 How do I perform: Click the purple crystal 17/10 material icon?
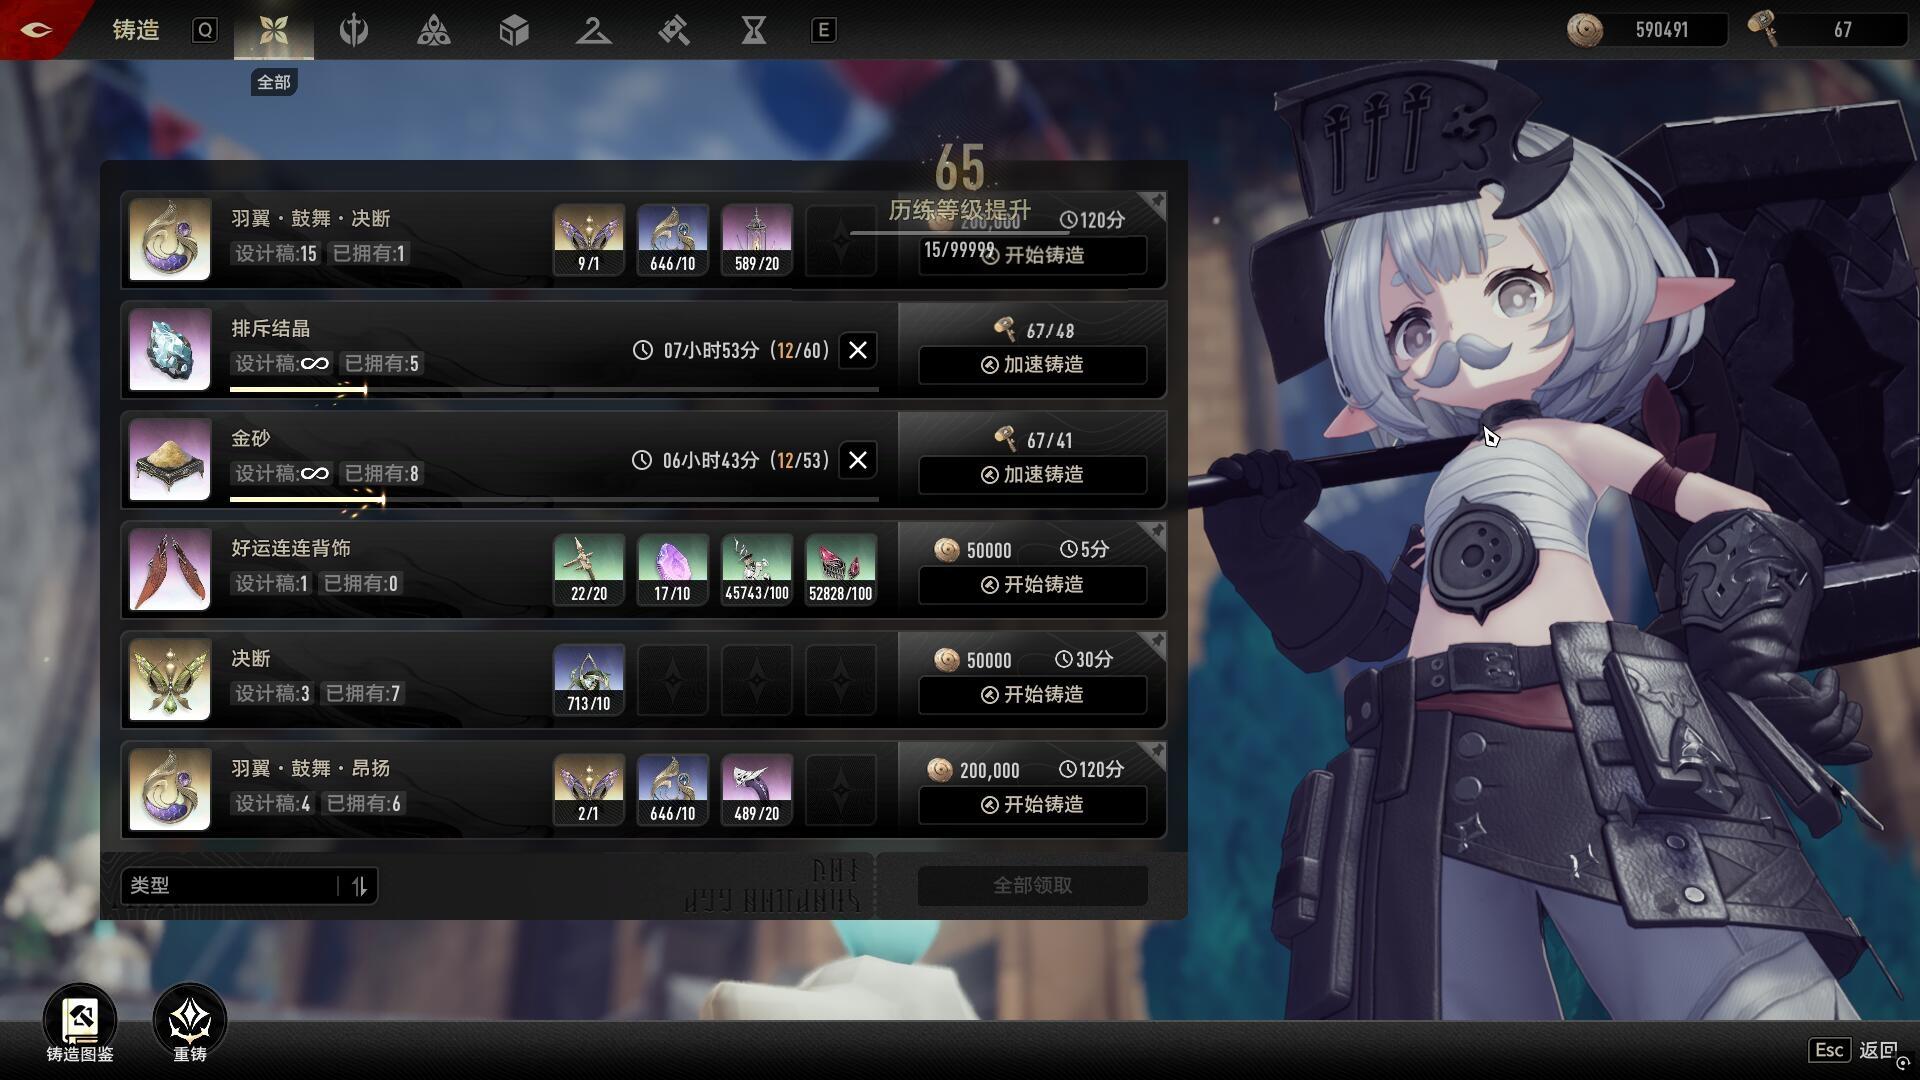point(672,570)
